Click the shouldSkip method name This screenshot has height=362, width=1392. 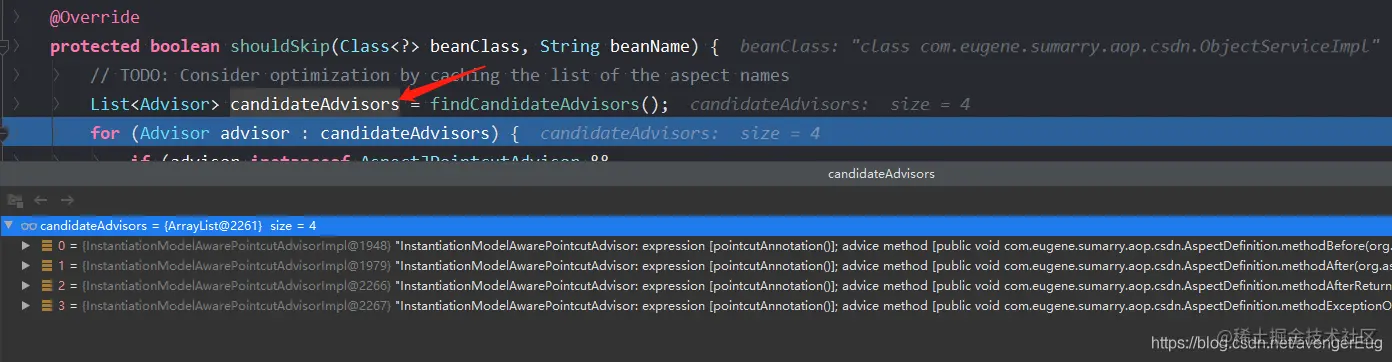click(x=280, y=46)
